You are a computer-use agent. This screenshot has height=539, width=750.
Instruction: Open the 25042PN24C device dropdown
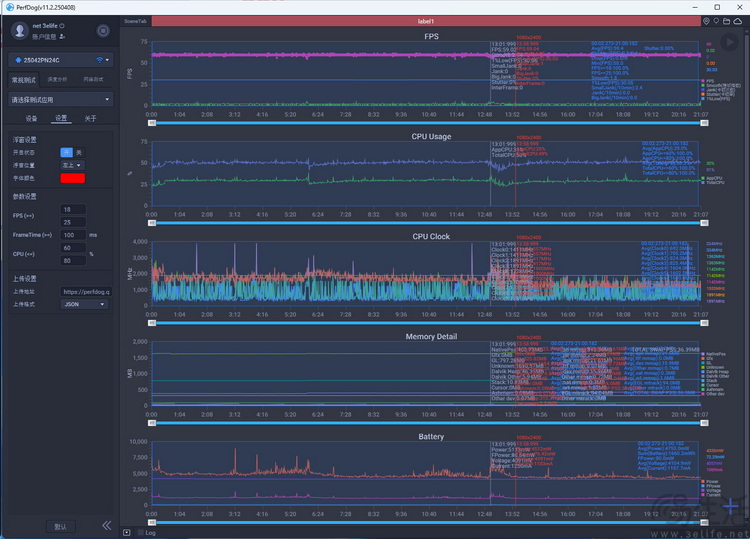point(60,60)
